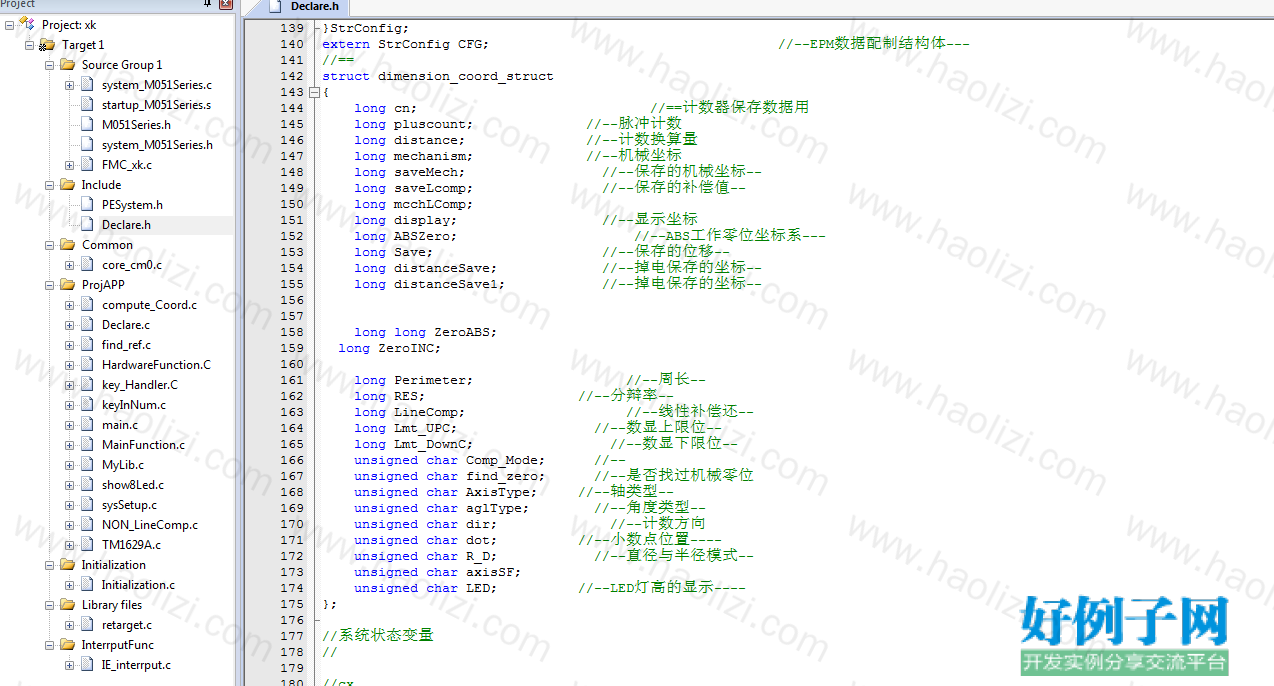Collapse the Source Group 1 group
This screenshot has height=686, width=1274.
click(x=49, y=65)
